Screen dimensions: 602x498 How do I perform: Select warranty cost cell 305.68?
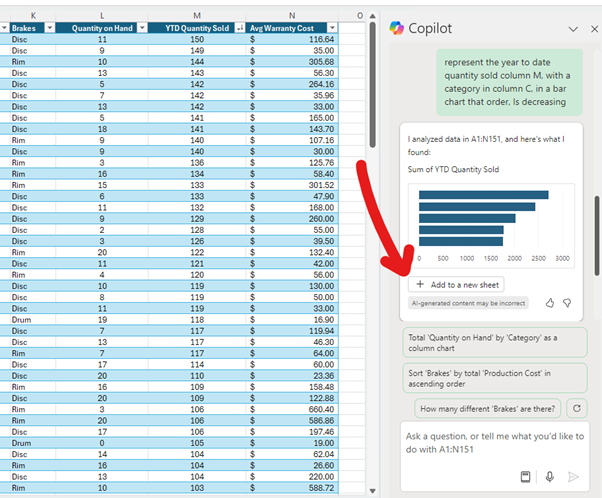coord(292,62)
